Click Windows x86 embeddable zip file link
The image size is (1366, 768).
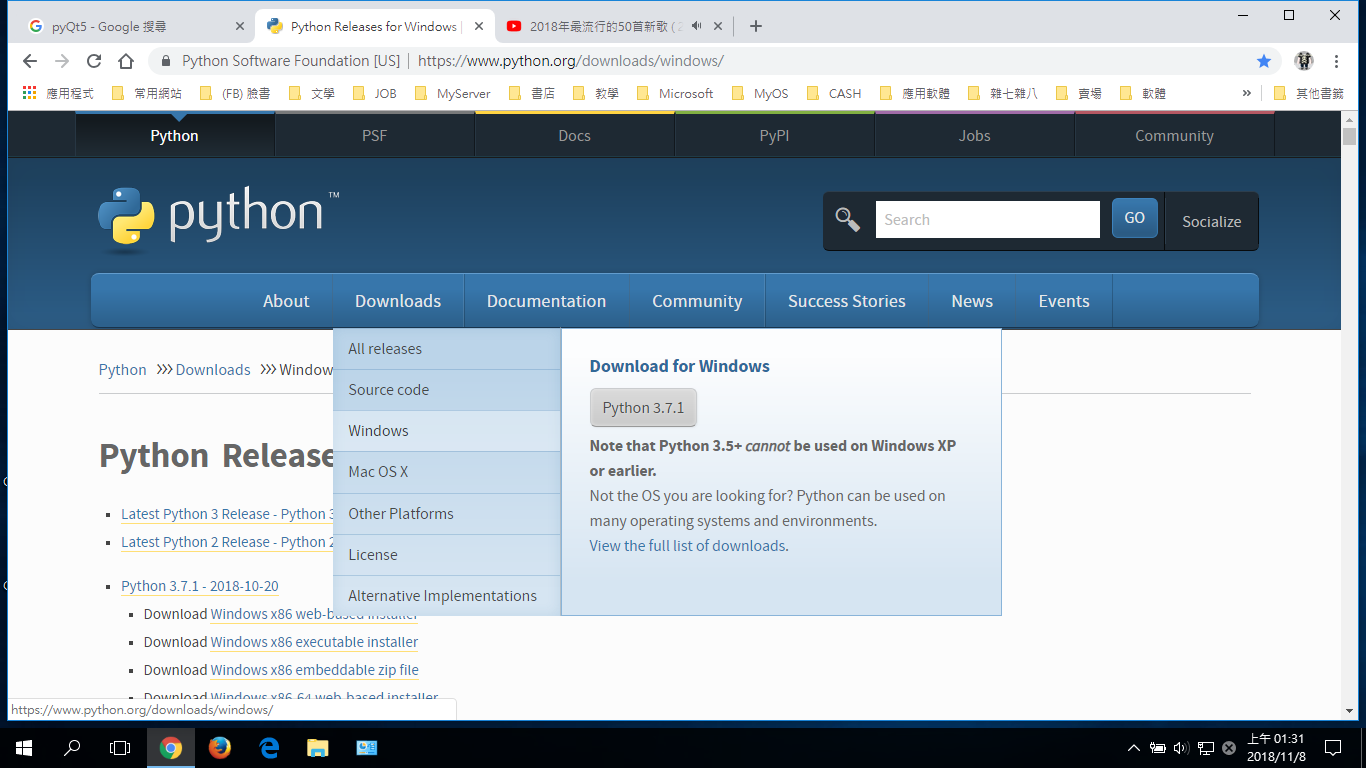click(314, 670)
